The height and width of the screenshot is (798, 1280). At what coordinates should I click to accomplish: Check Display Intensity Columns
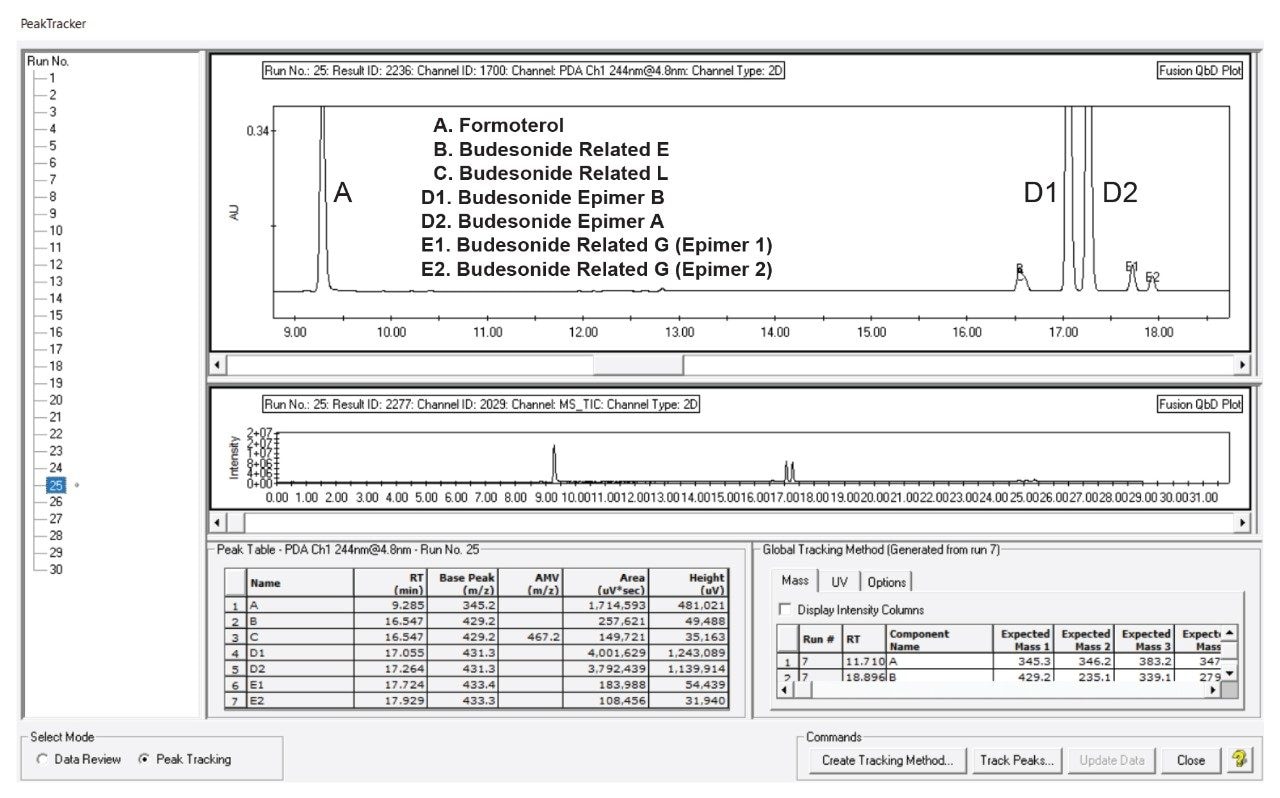point(851,609)
